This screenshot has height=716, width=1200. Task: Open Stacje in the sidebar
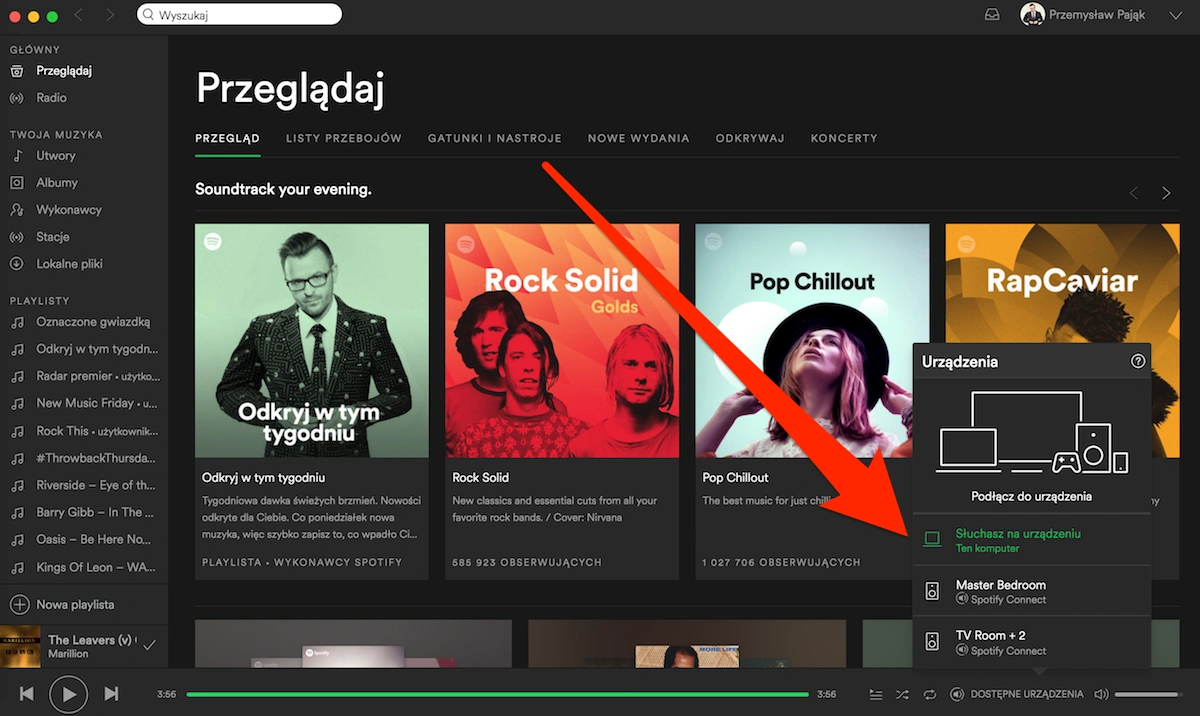(x=53, y=237)
